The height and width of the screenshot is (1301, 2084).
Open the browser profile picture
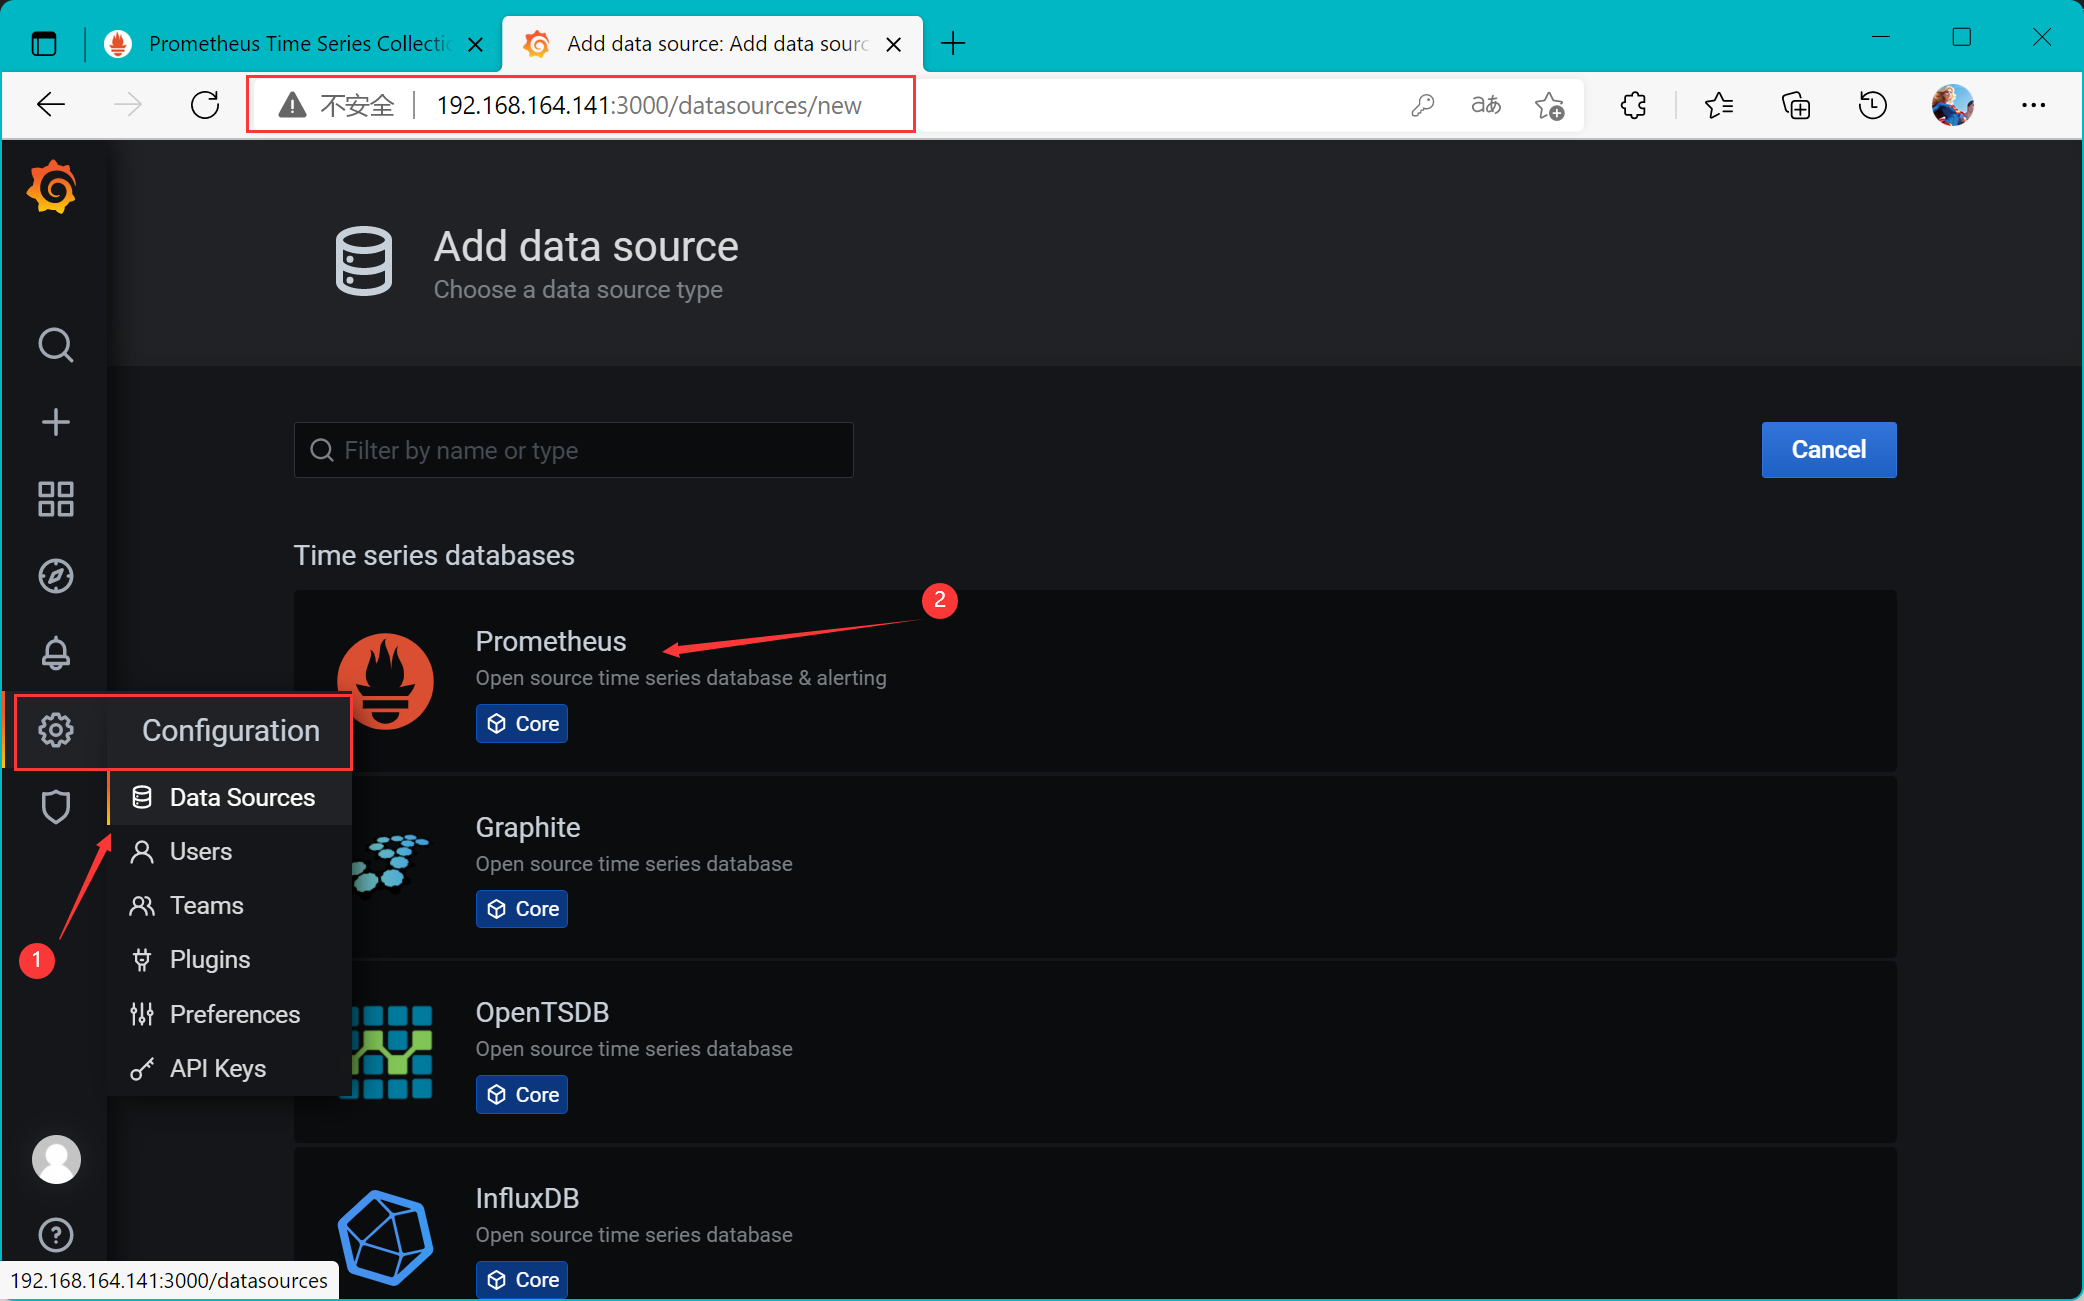point(1952,105)
